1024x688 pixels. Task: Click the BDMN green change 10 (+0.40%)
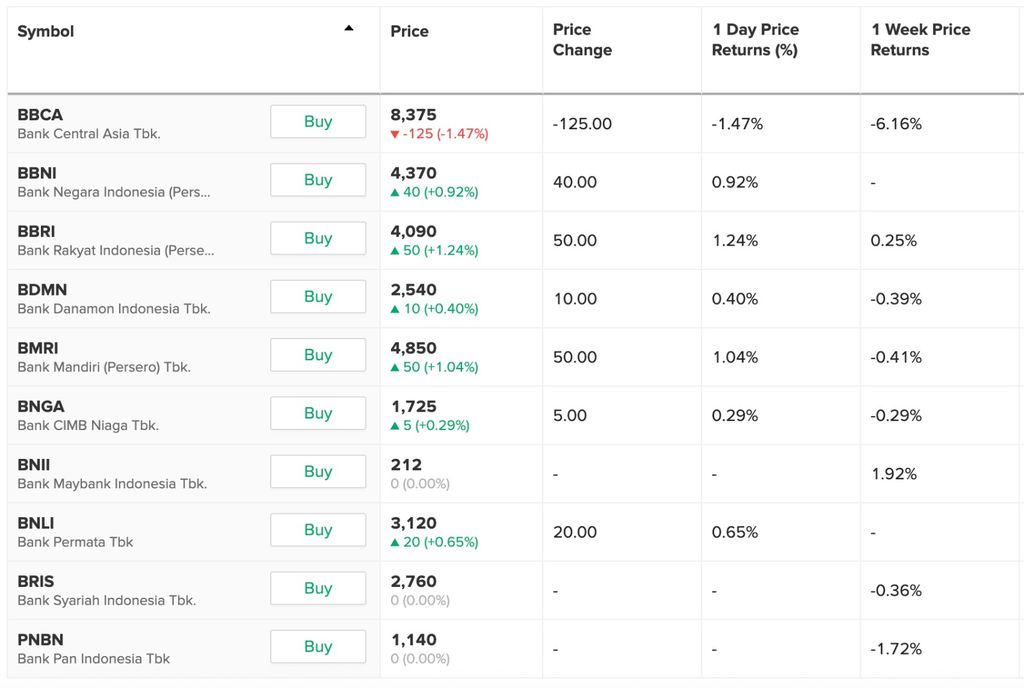[434, 309]
